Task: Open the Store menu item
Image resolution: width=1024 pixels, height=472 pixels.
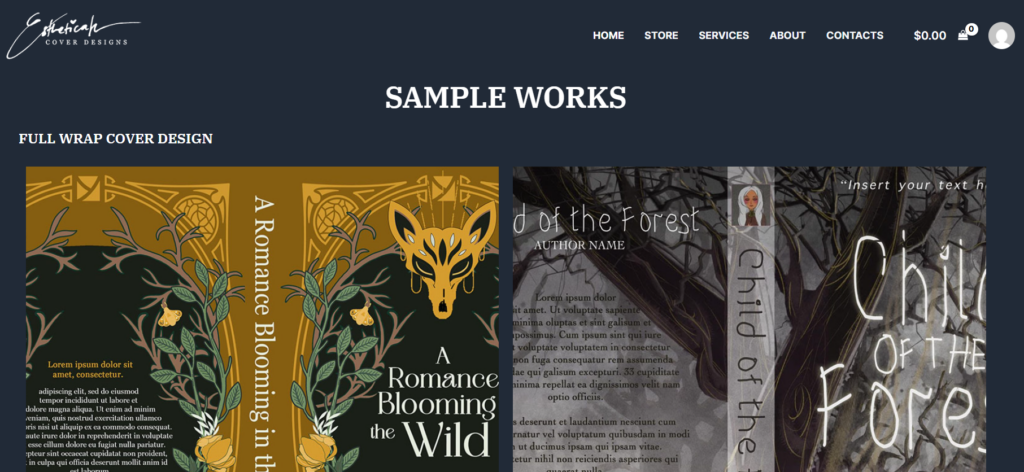Action: (661, 35)
